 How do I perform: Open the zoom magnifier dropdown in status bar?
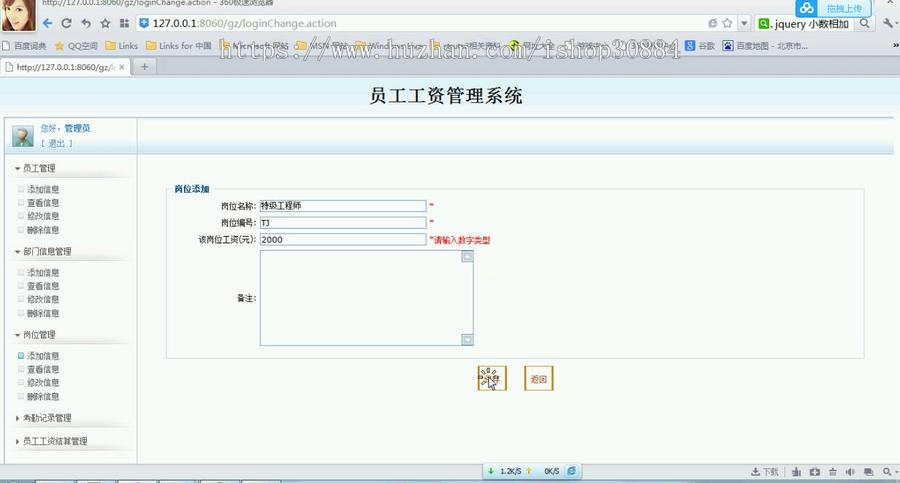tap(889, 472)
